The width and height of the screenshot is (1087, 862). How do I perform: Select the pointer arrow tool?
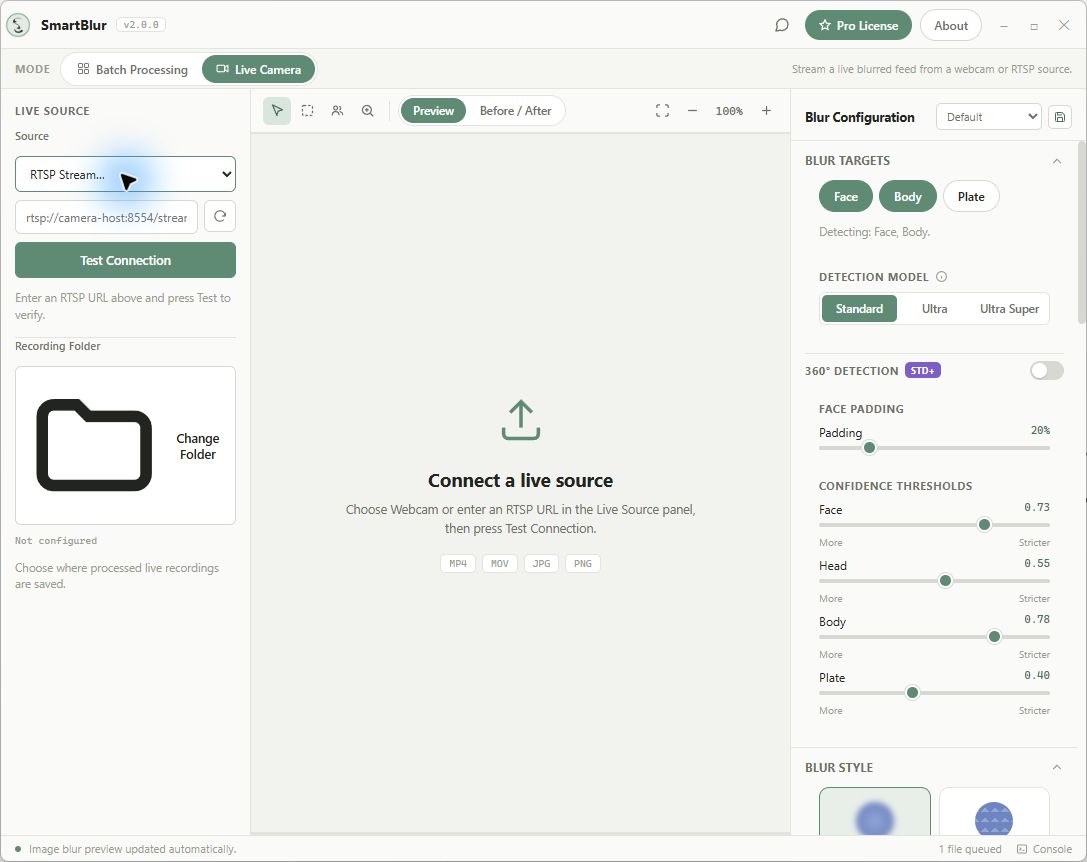[x=277, y=111]
